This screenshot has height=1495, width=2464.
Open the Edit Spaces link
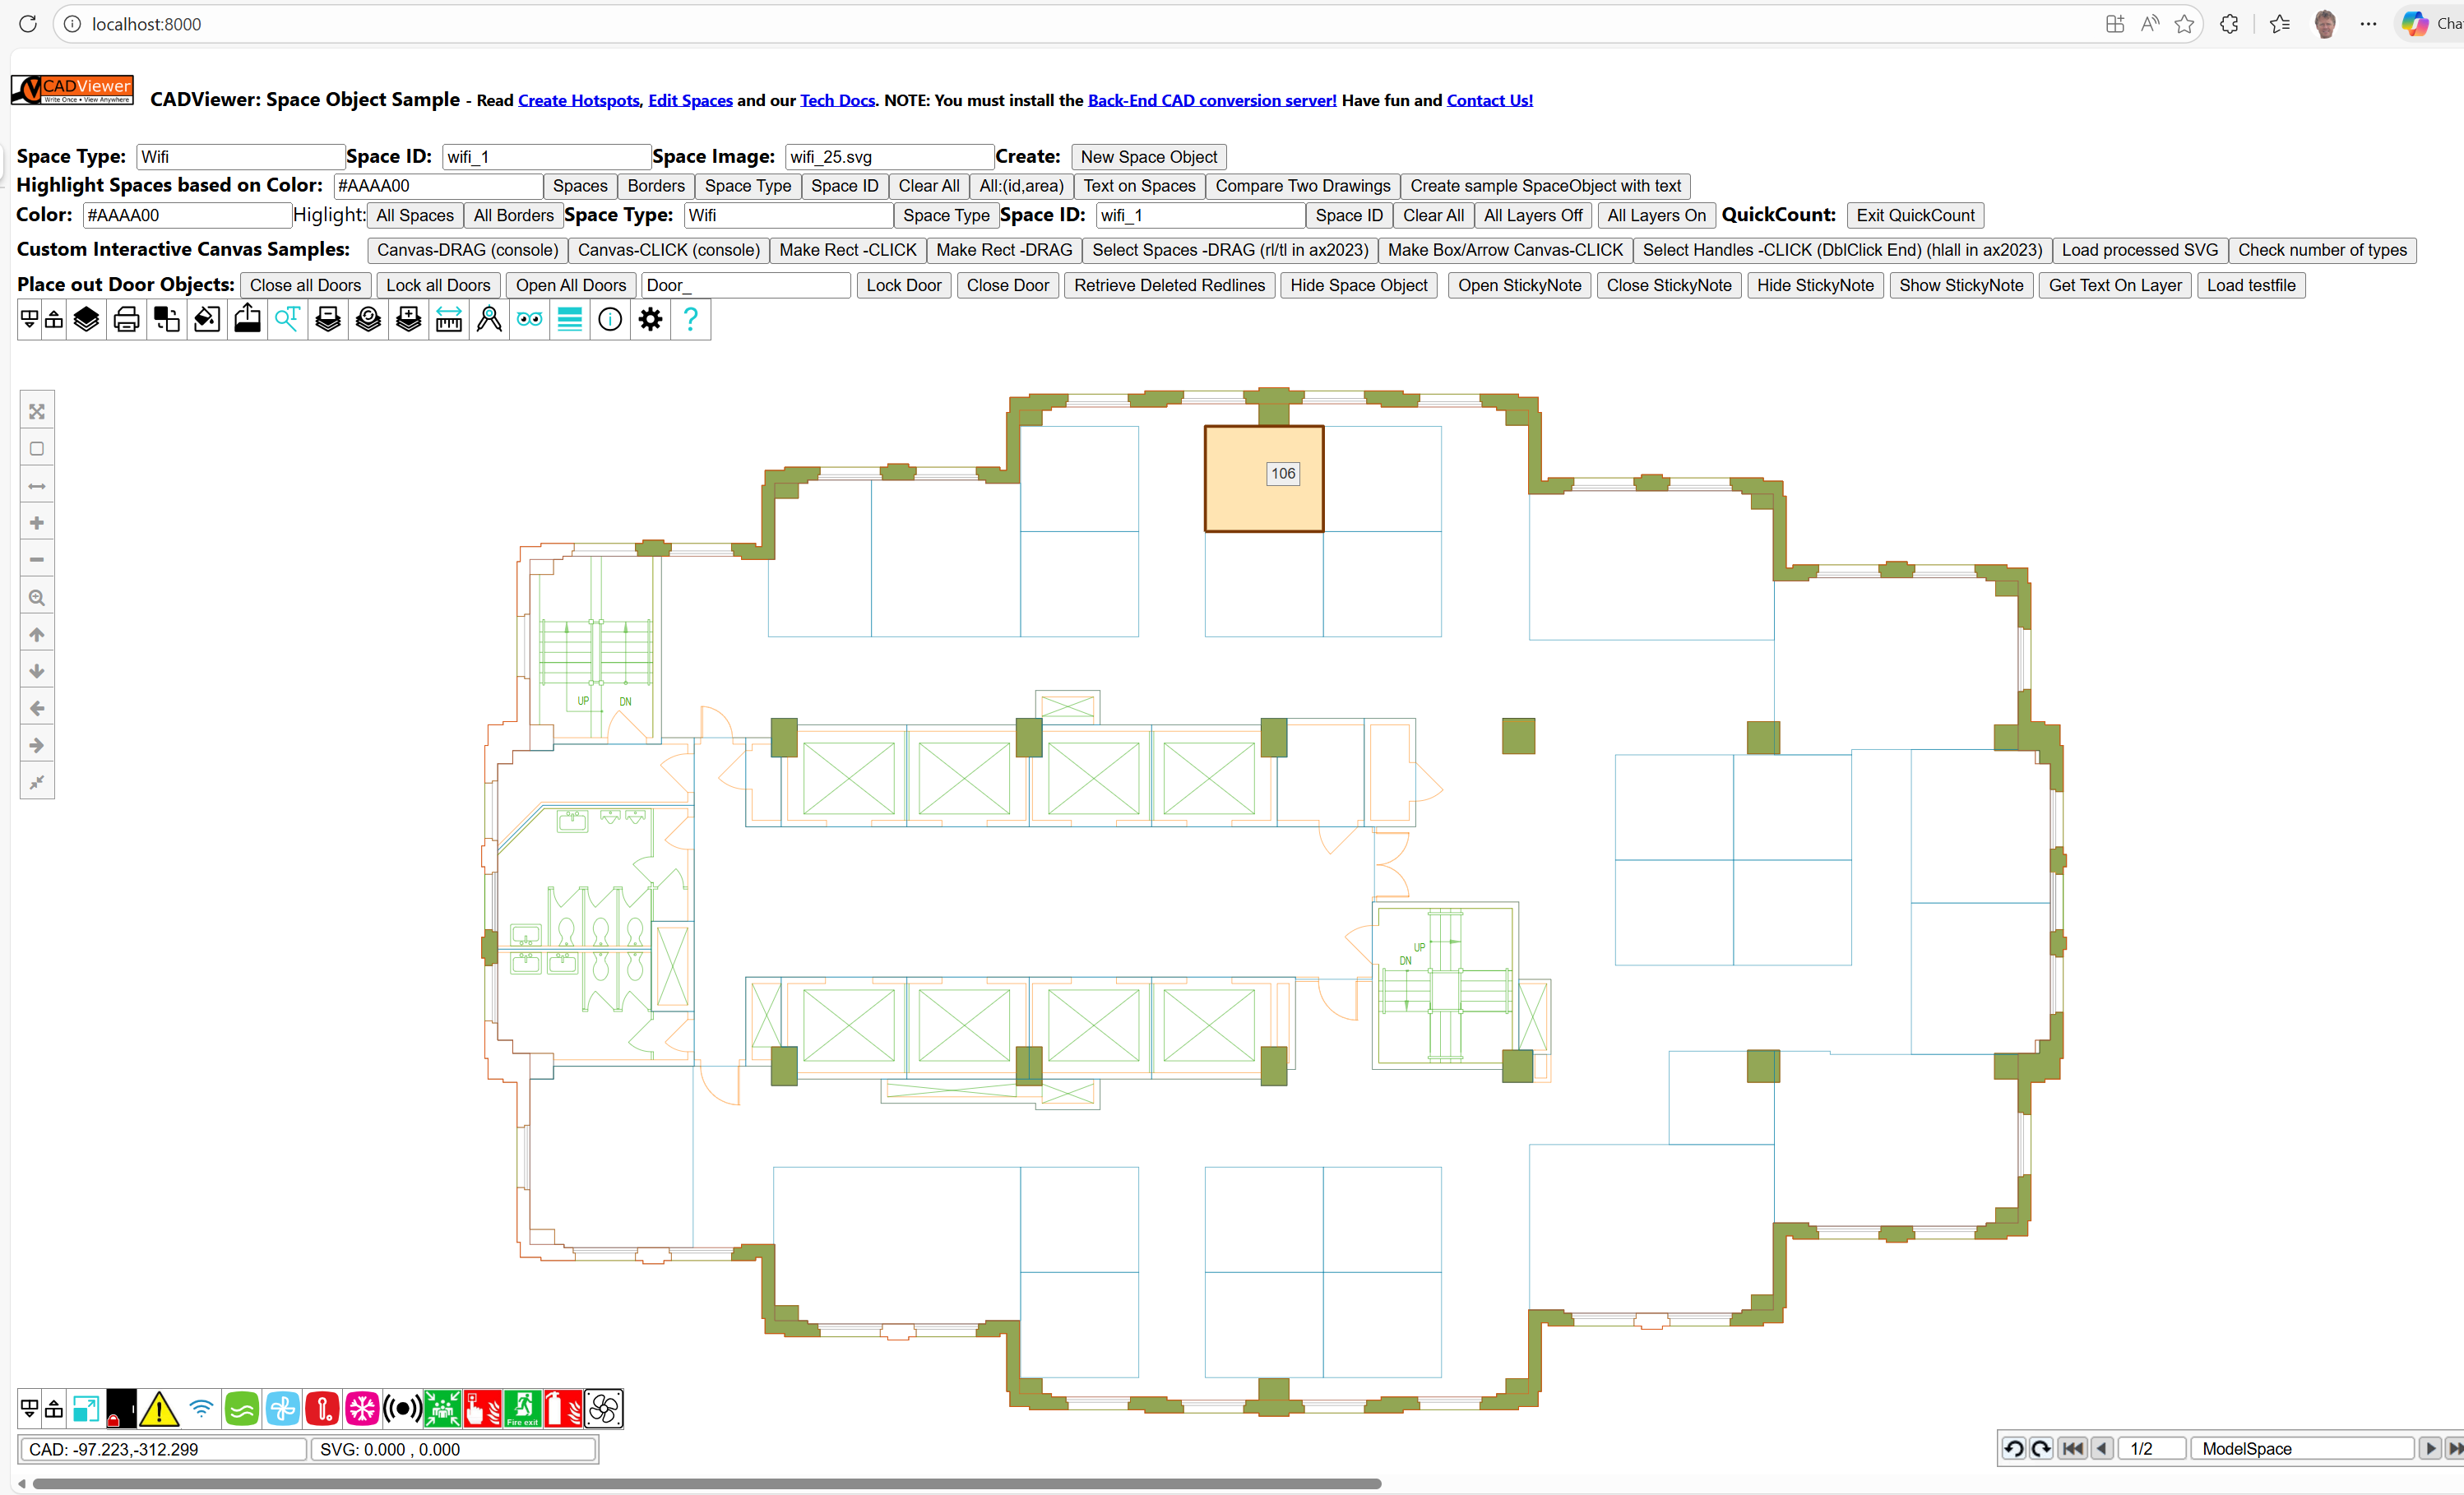point(690,100)
